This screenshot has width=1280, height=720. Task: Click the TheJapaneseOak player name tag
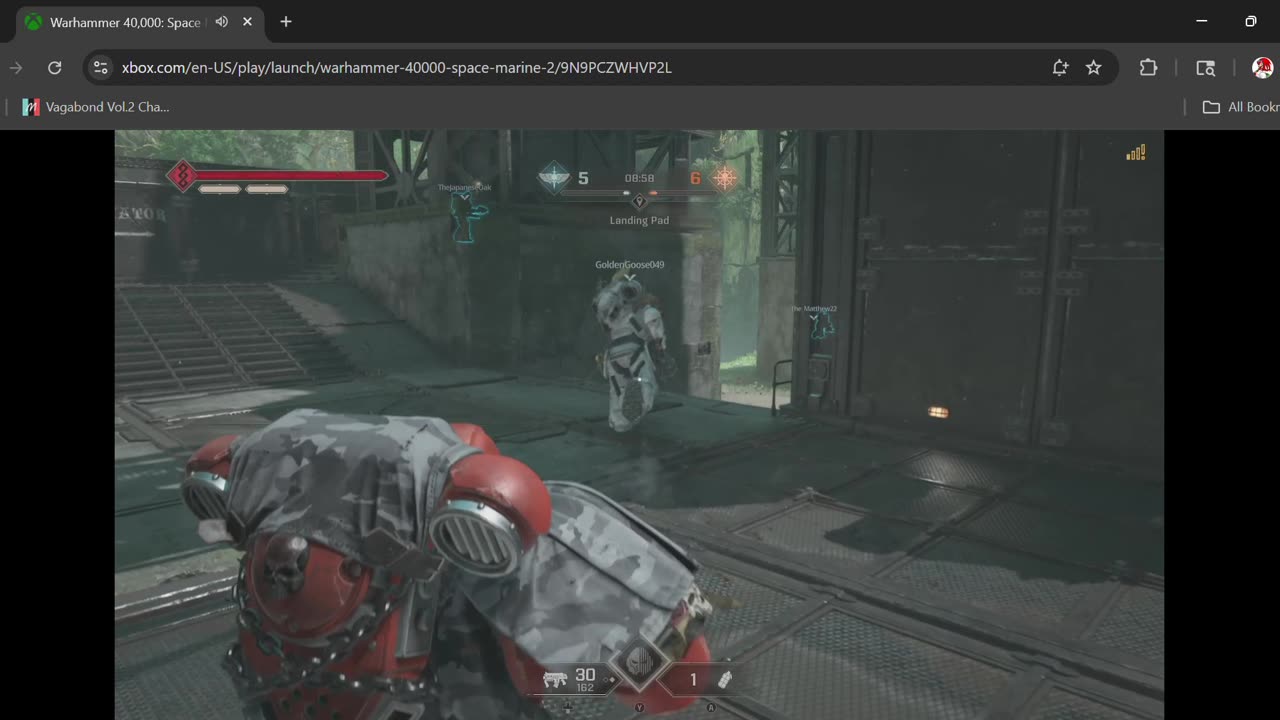[464, 187]
